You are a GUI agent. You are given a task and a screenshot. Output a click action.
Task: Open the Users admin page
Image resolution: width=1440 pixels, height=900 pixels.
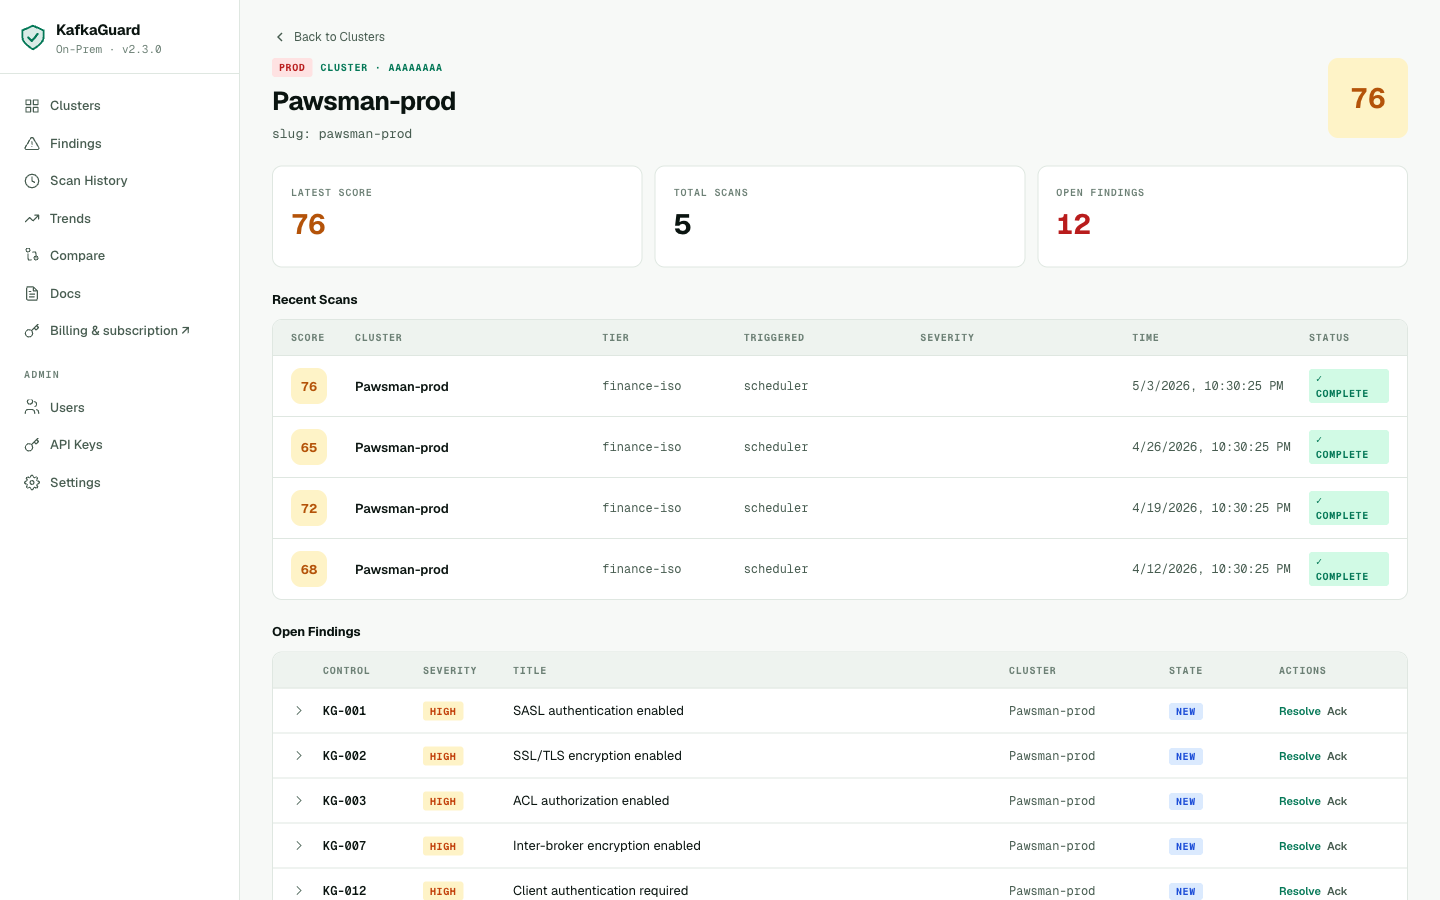(x=120, y=407)
